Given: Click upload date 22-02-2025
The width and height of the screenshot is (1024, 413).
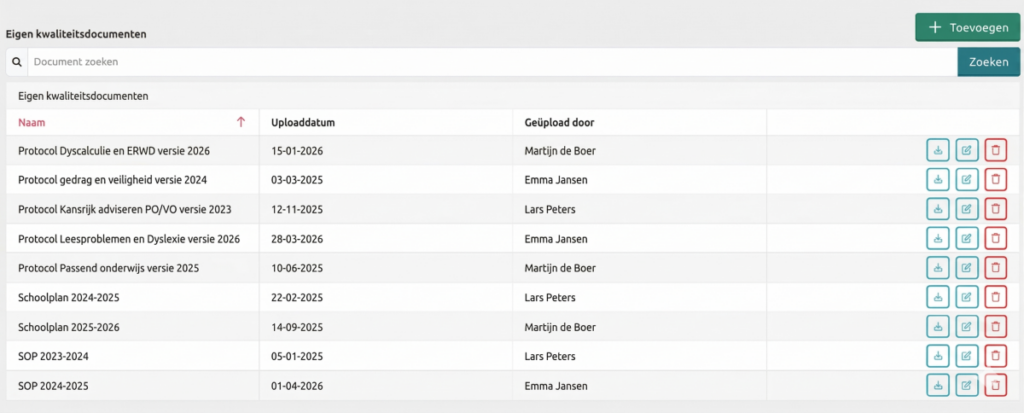Looking at the screenshot, I should coord(297,297).
